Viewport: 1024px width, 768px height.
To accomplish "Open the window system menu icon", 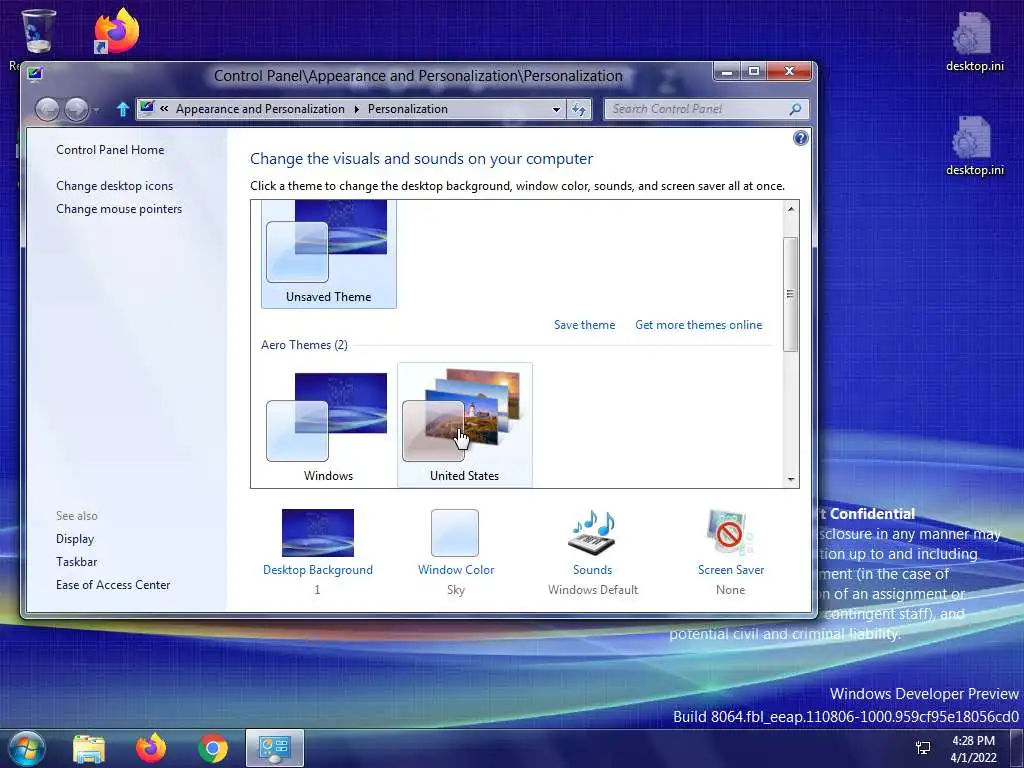I will (35, 74).
